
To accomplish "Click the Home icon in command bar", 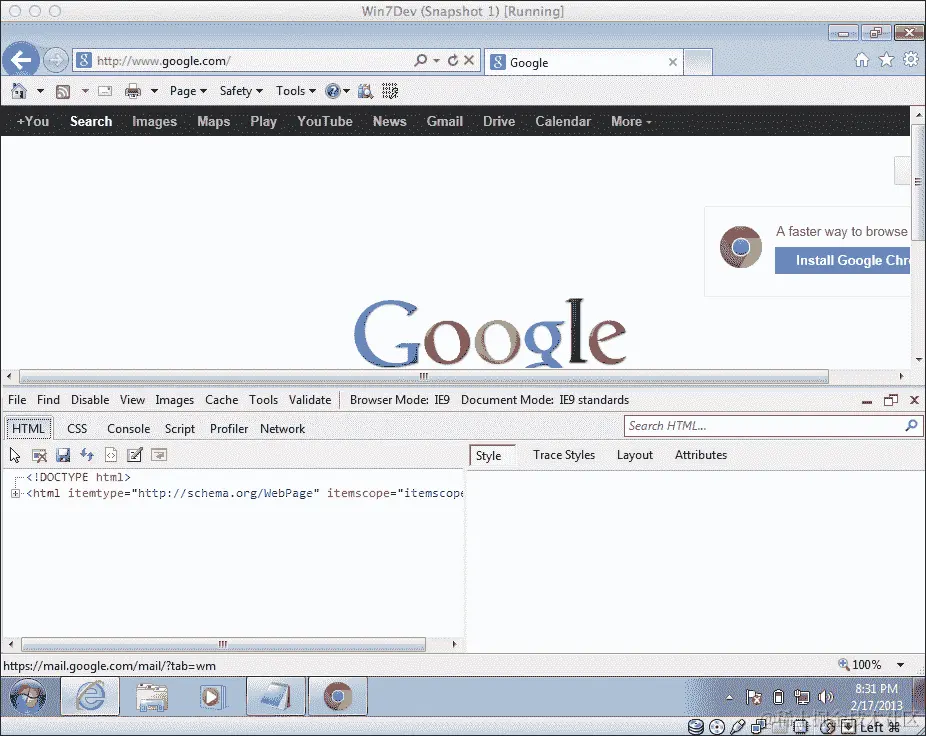I will [19, 91].
